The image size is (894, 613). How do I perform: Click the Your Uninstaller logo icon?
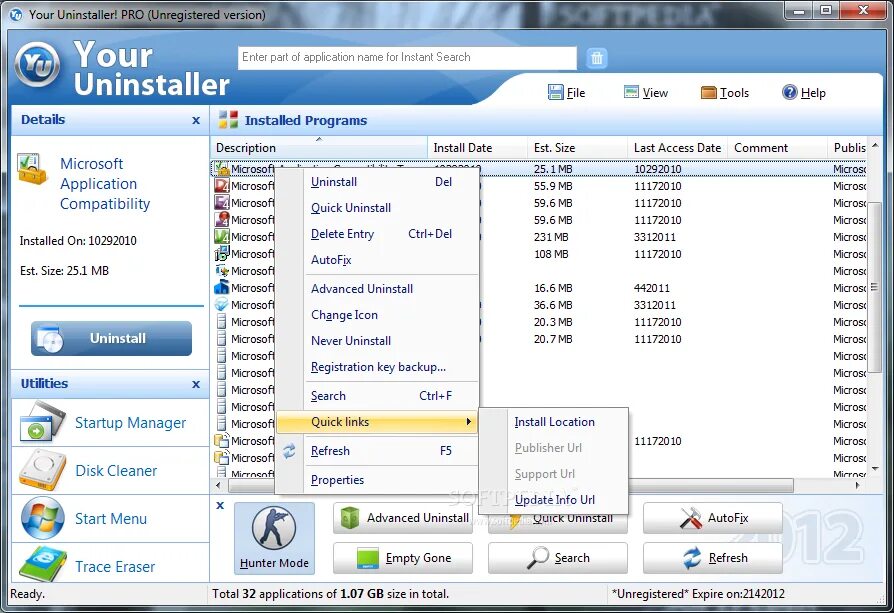pos(37,64)
